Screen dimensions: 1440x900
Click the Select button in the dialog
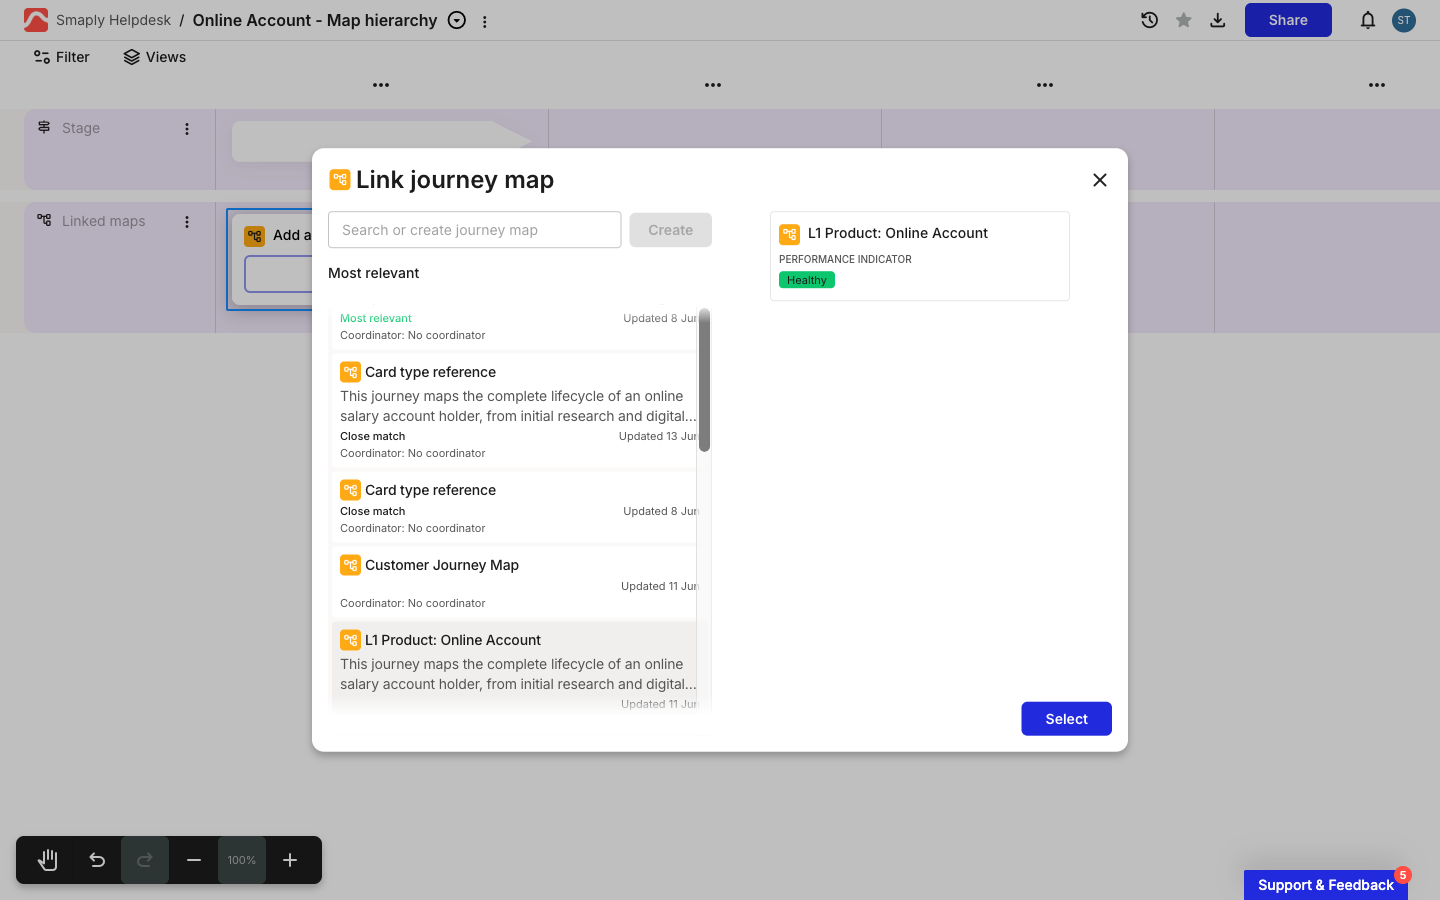tap(1066, 719)
